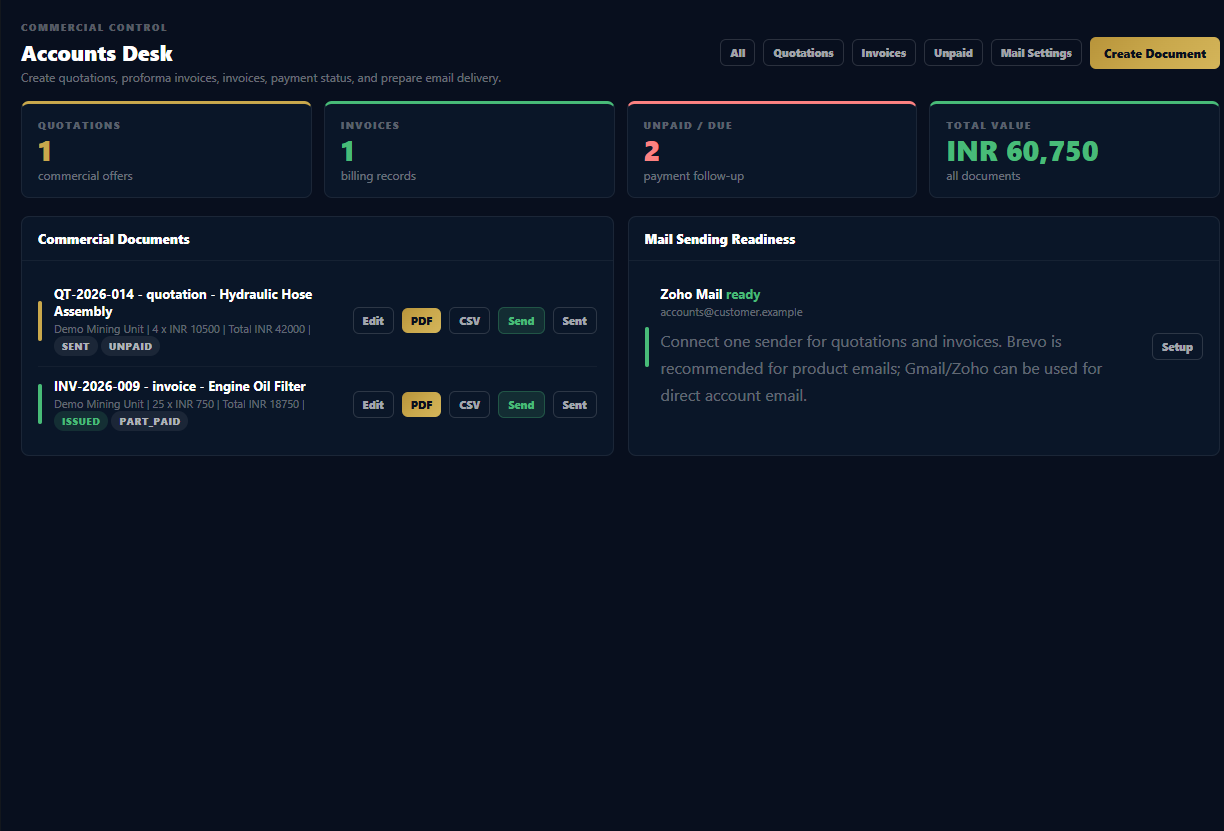Image resolution: width=1224 pixels, height=831 pixels.
Task: Select the All filter tab
Action: click(x=737, y=53)
